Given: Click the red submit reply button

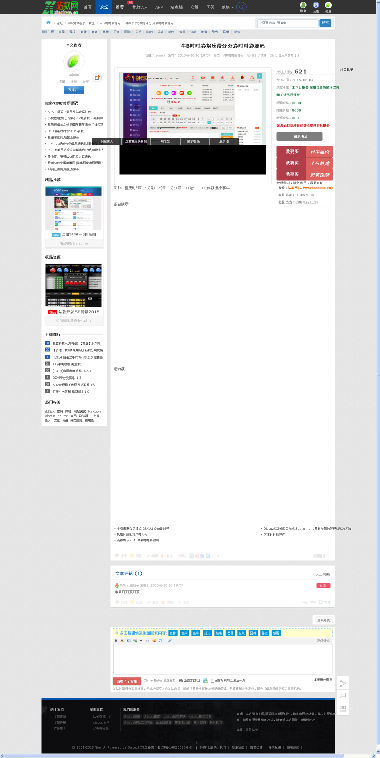Looking at the screenshot, I should pos(127,681).
